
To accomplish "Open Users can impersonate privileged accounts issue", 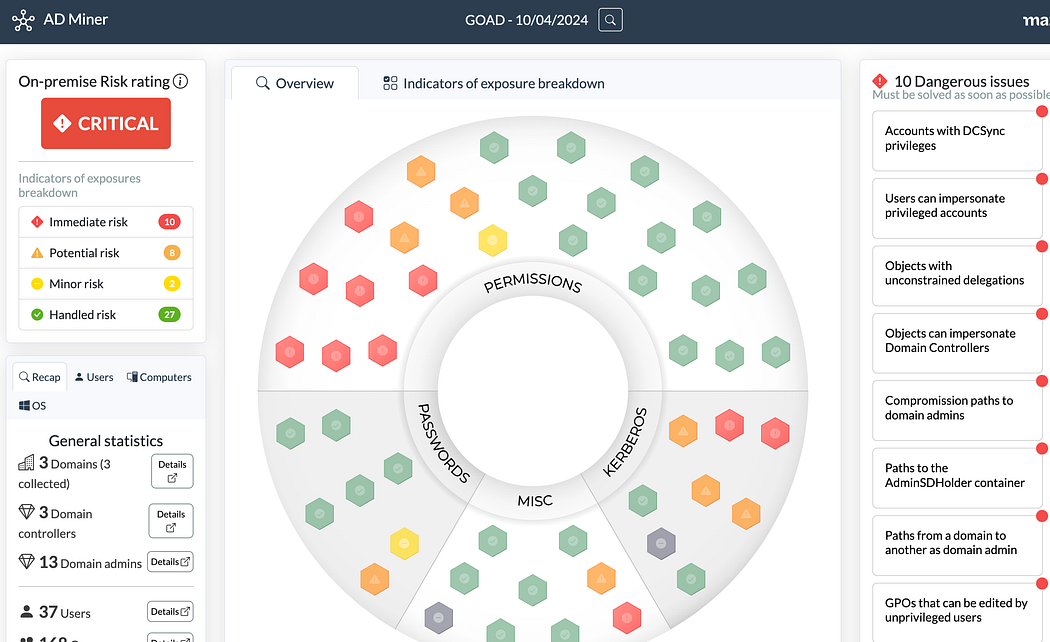I will pos(958,207).
